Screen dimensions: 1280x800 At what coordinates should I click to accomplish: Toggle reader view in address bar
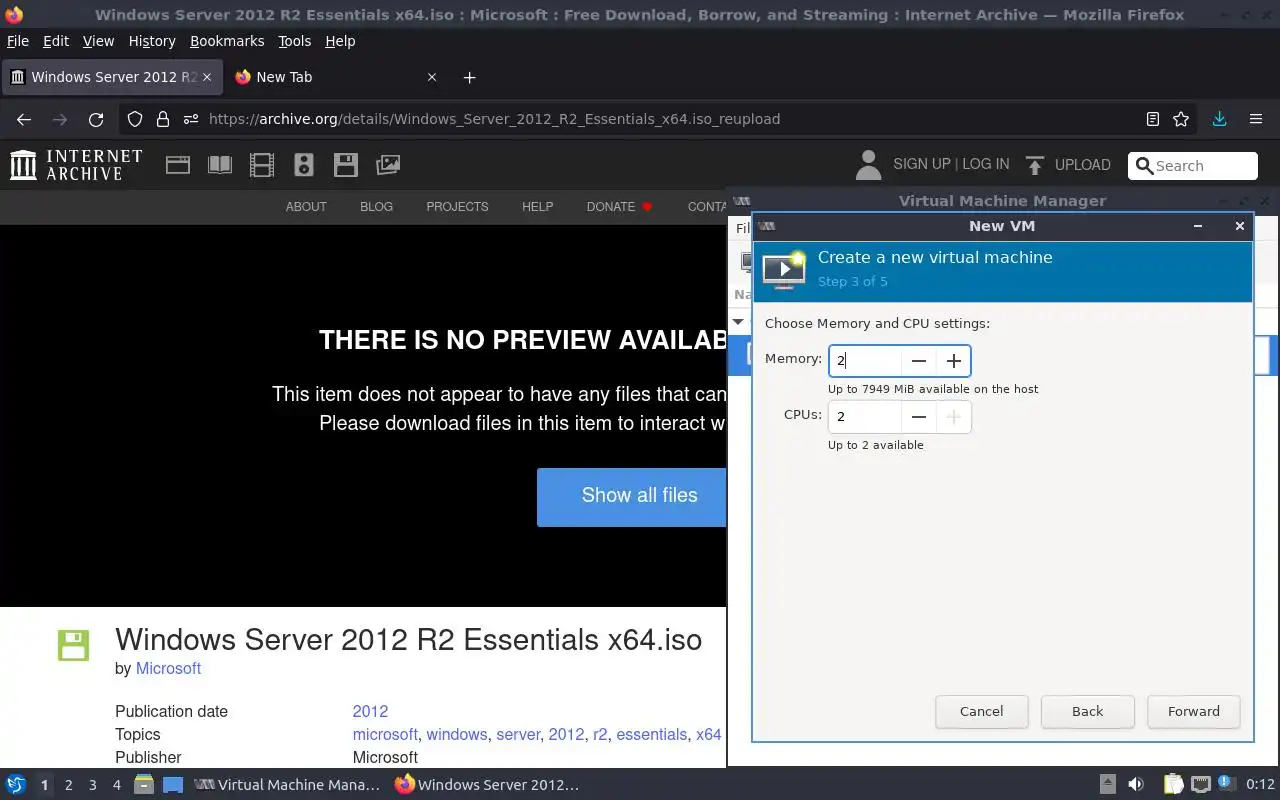coord(1153,119)
